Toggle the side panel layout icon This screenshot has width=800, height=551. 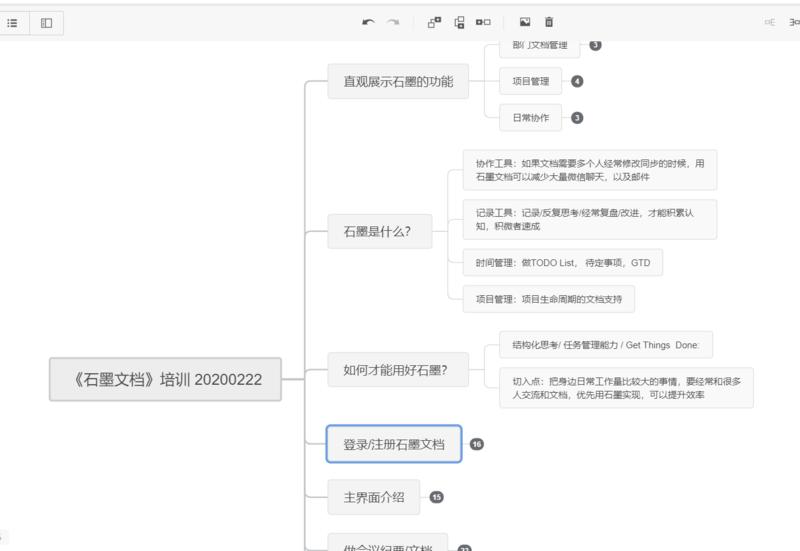pyautogui.click(x=46, y=23)
